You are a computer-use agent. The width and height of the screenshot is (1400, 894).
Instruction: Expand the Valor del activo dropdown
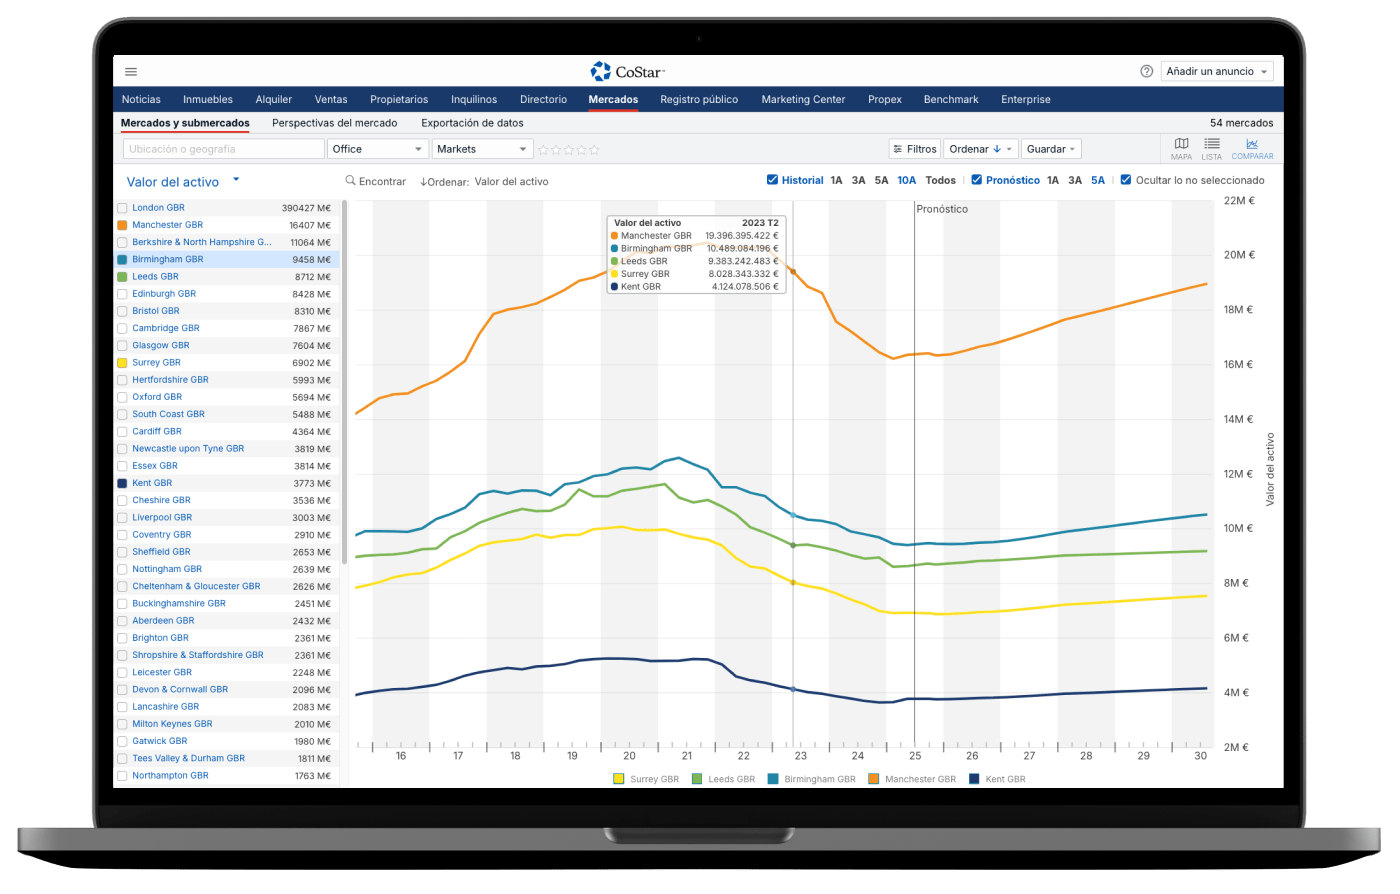(236, 180)
